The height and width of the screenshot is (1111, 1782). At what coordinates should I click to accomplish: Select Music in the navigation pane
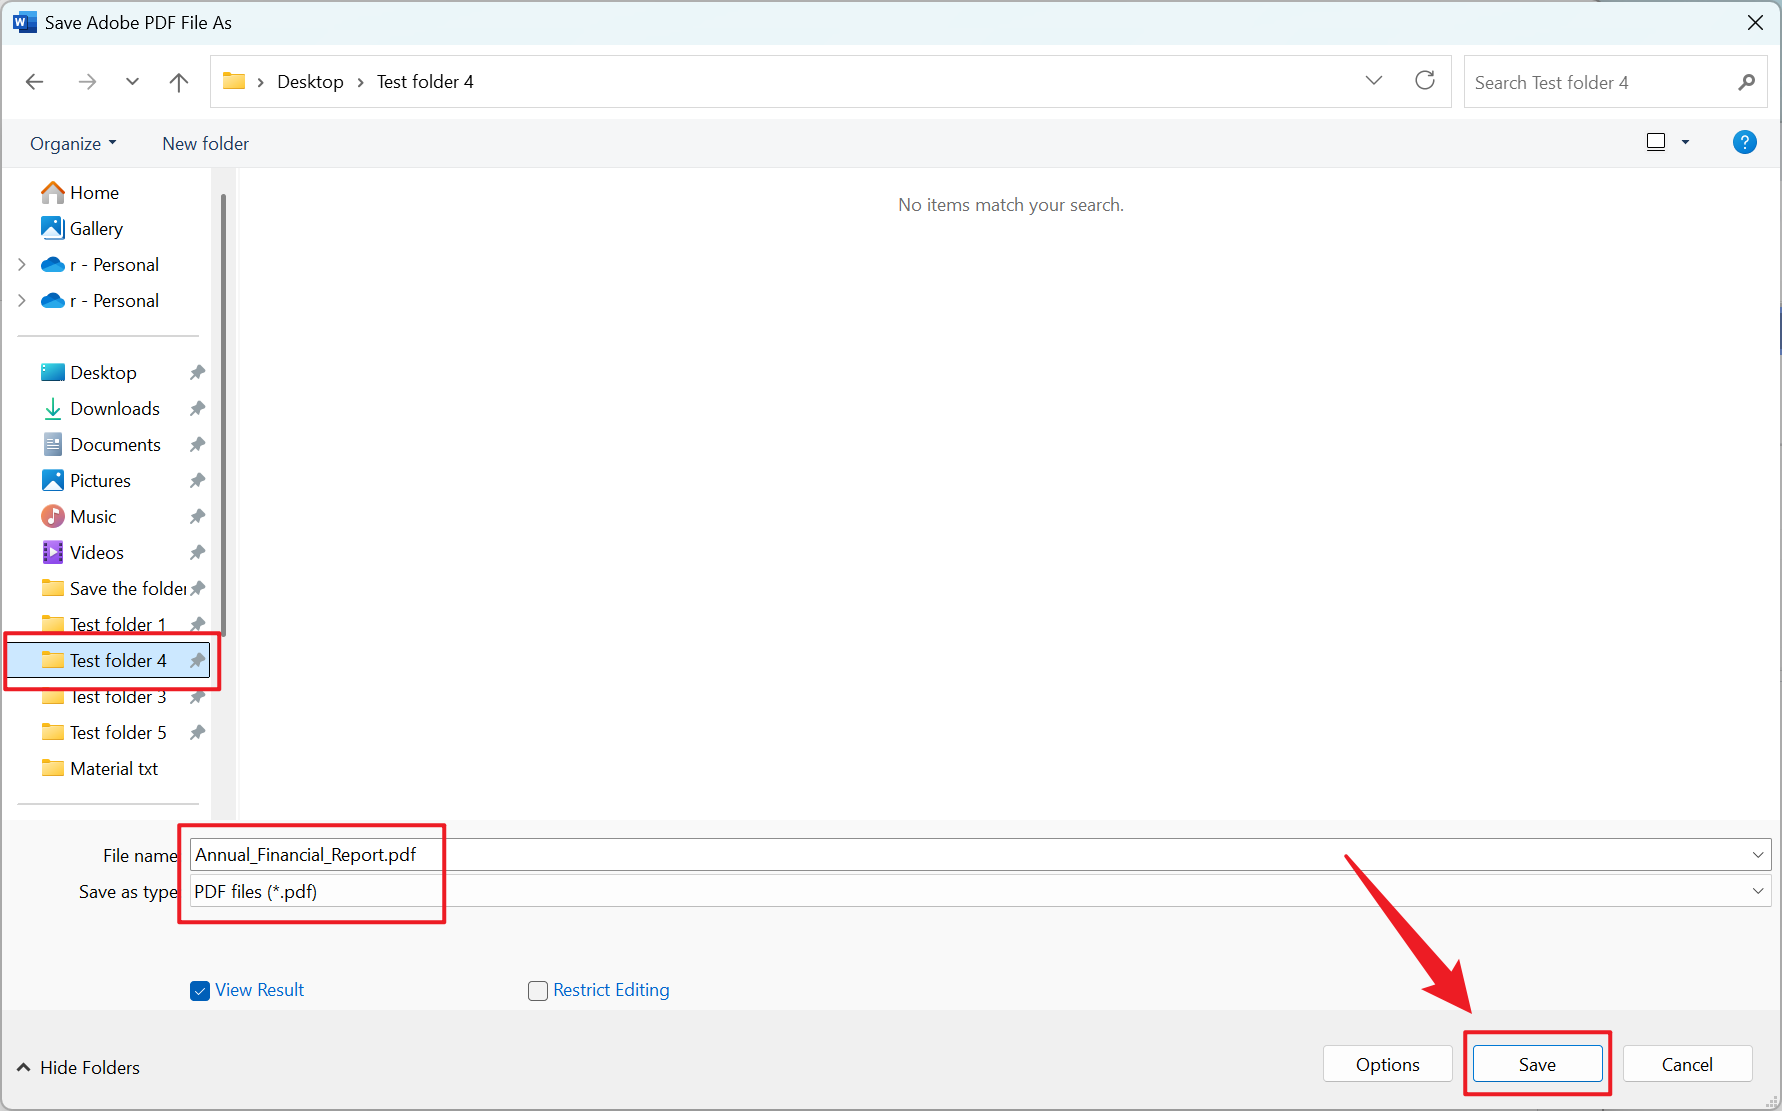coord(93,517)
